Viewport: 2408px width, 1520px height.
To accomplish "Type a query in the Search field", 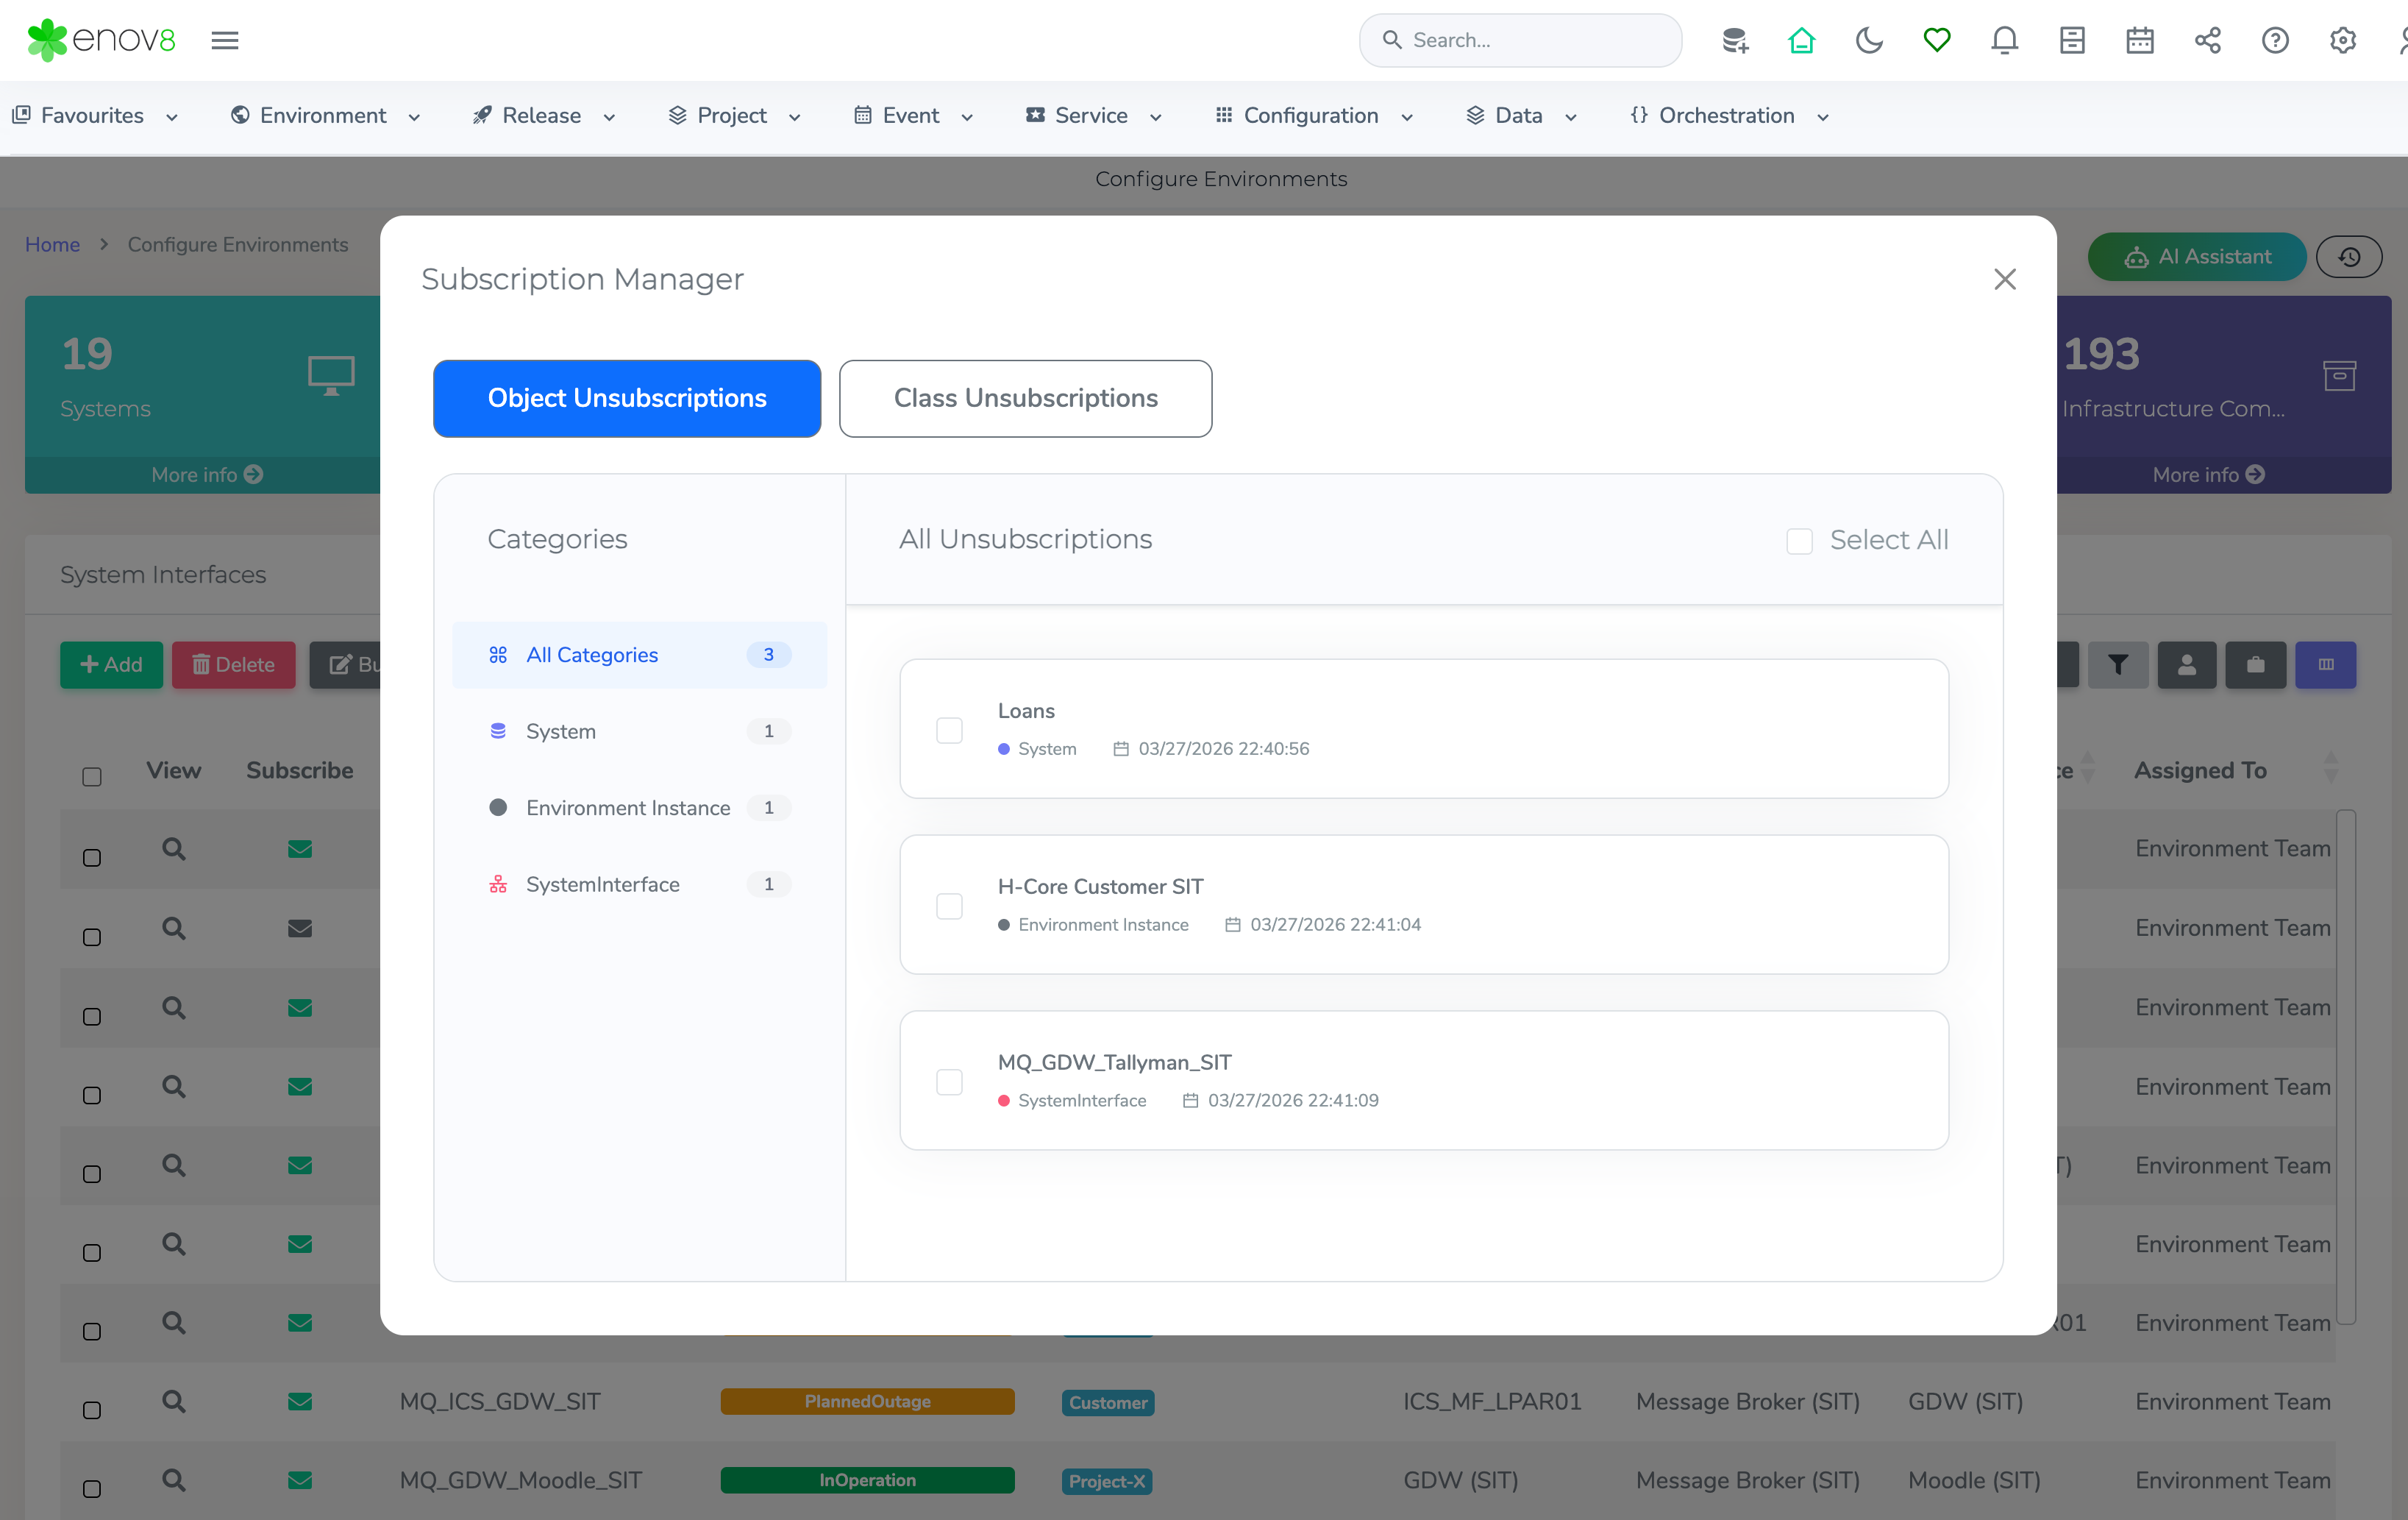I will [x=1520, y=40].
